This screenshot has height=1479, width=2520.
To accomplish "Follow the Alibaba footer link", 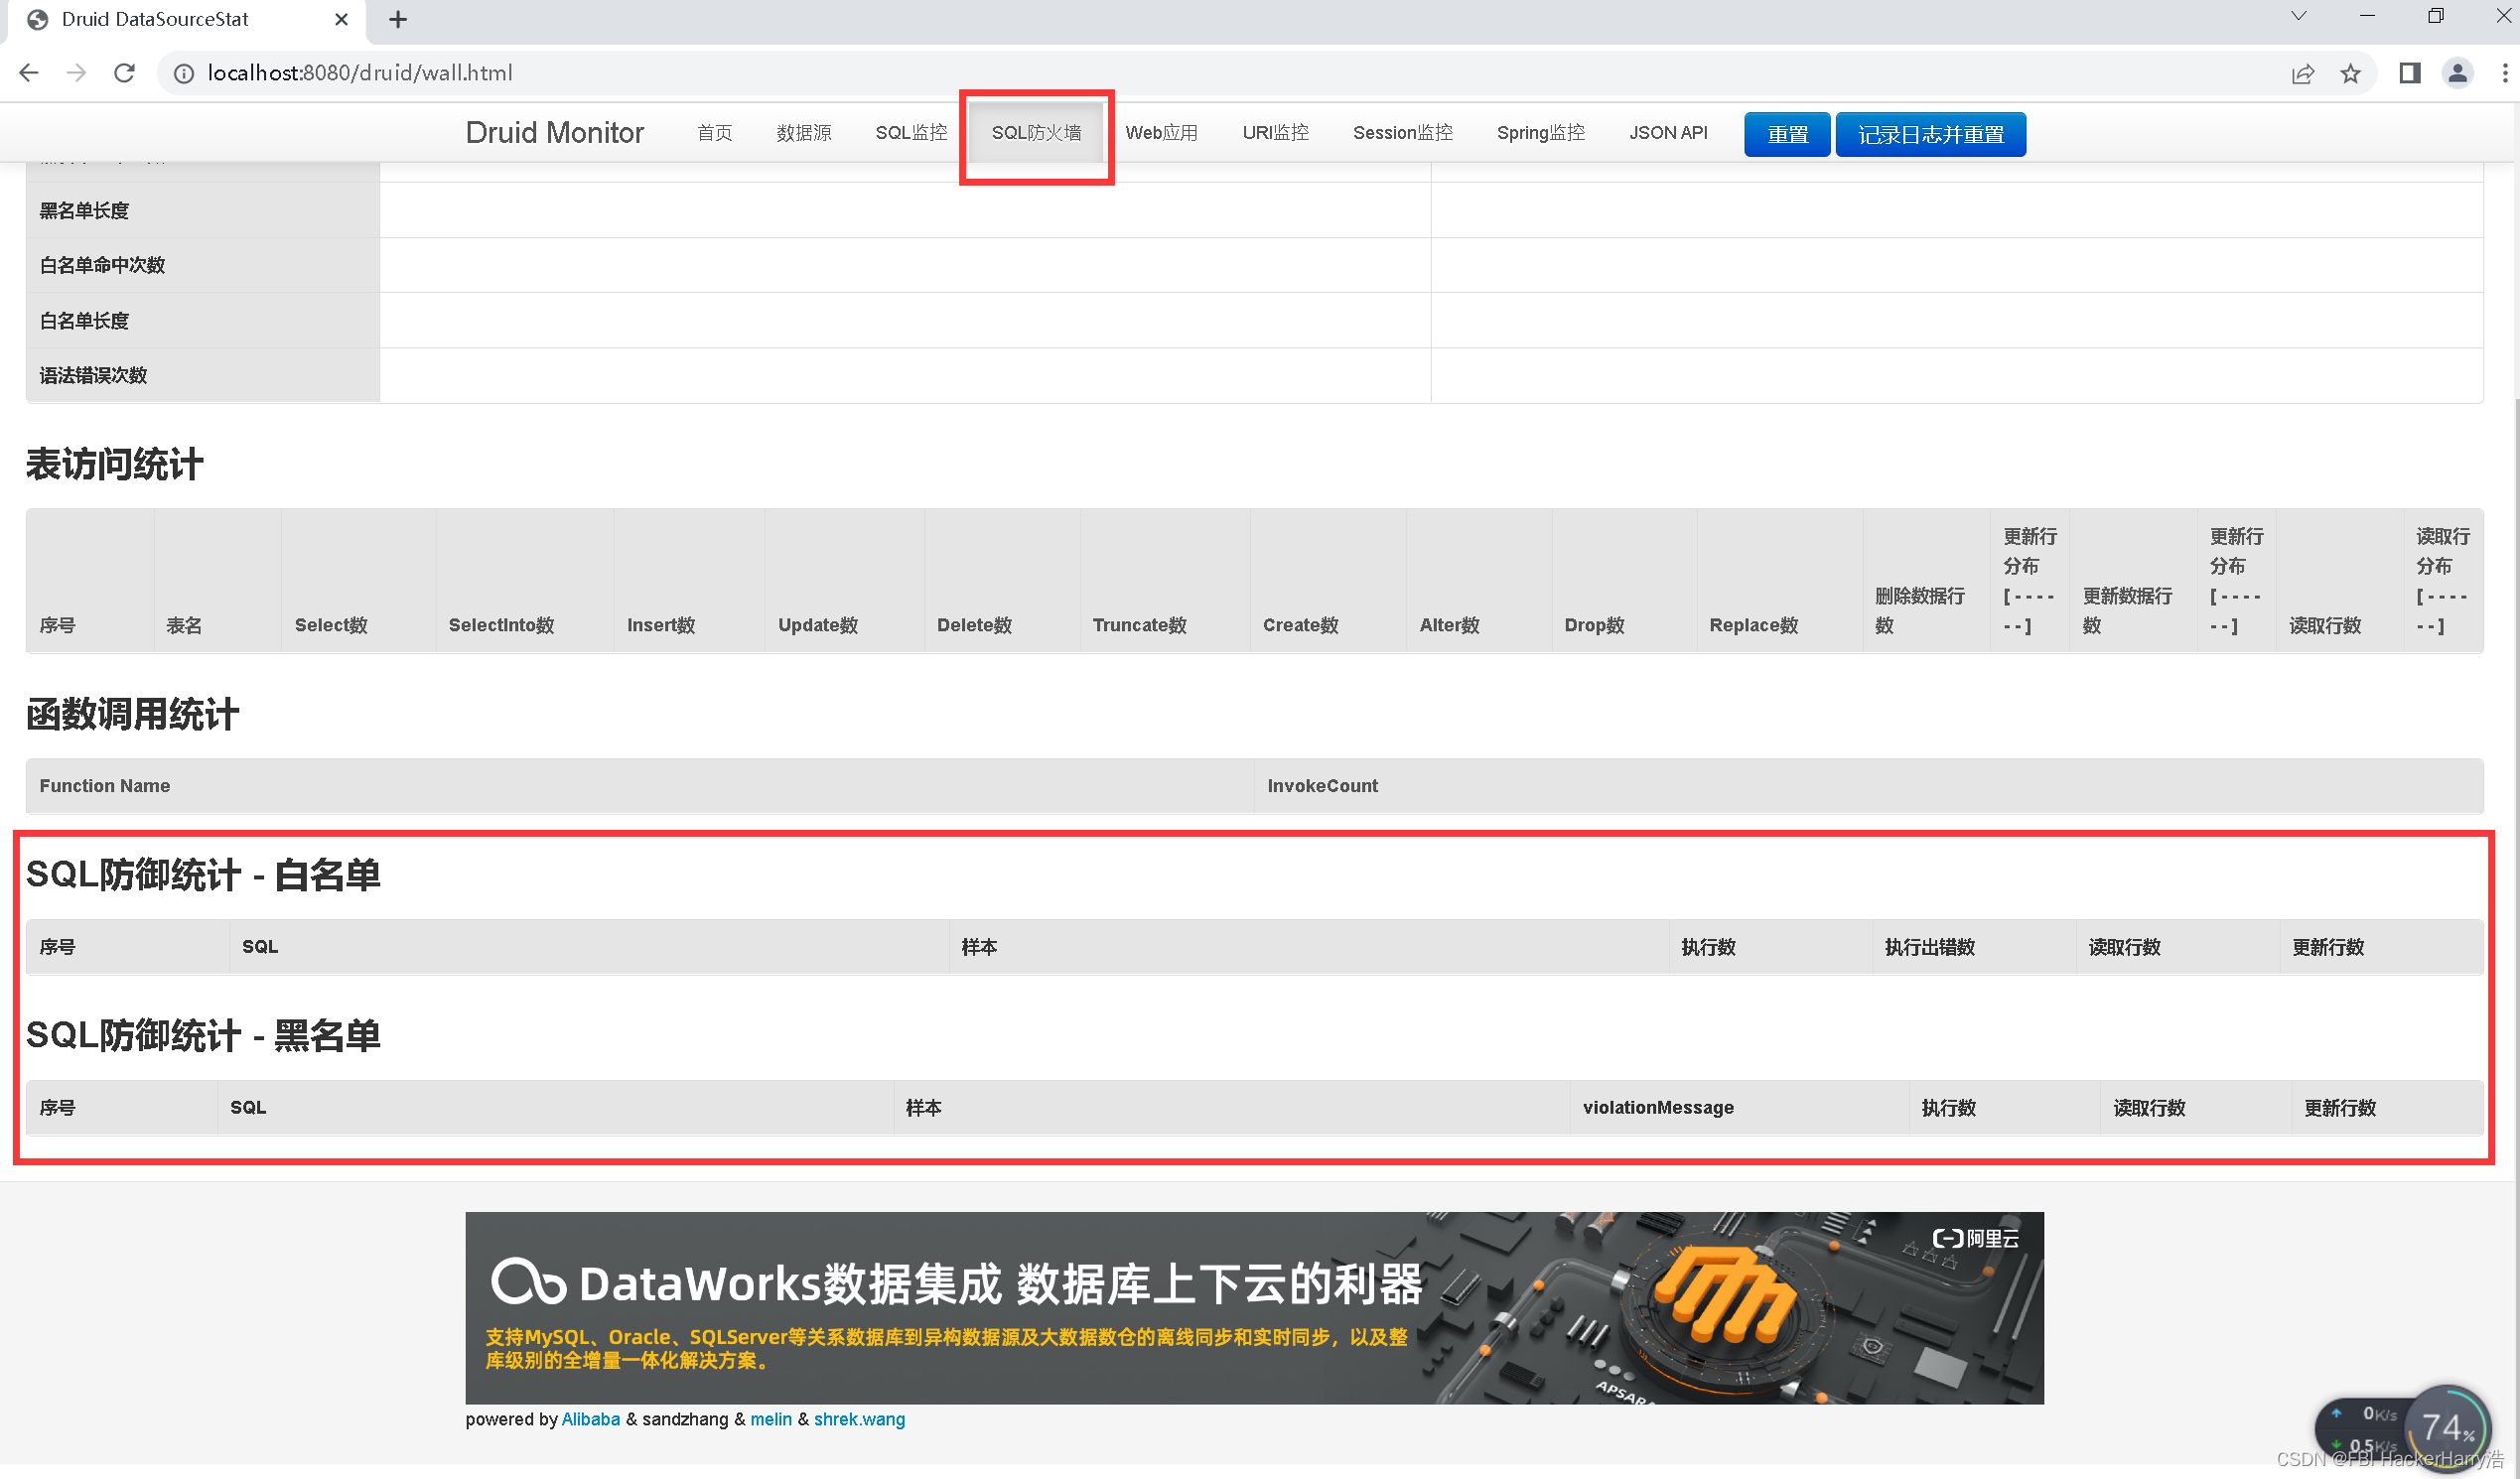I will [x=591, y=1420].
